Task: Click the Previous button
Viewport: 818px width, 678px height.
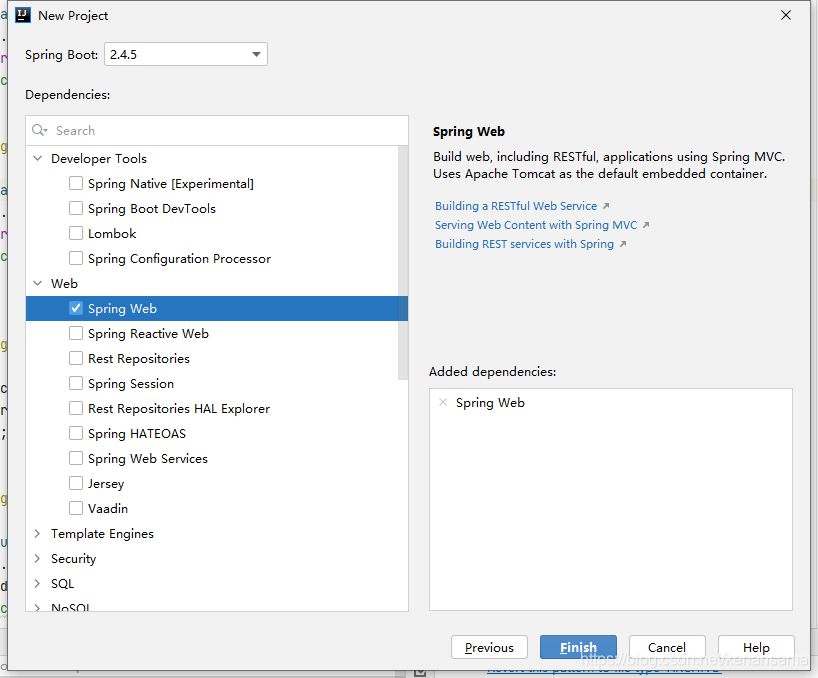Action: point(489,647)
